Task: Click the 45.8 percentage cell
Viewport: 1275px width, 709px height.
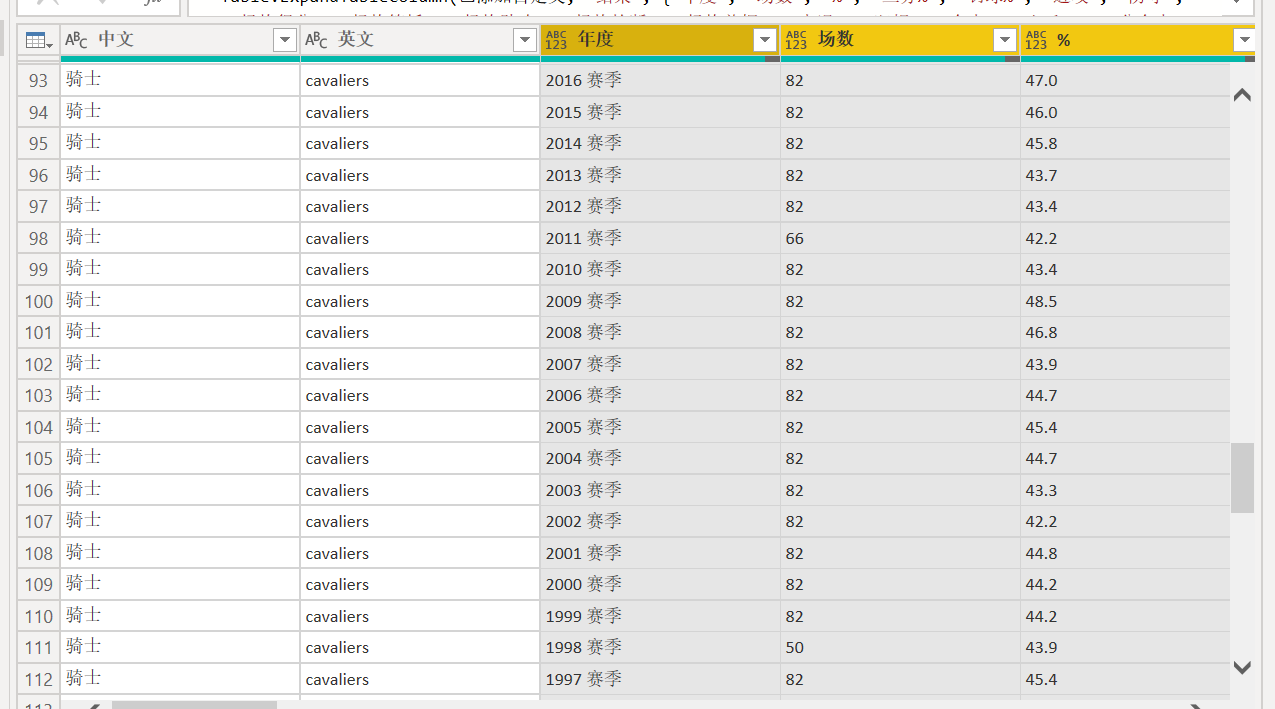Action: pos(1125,144)
